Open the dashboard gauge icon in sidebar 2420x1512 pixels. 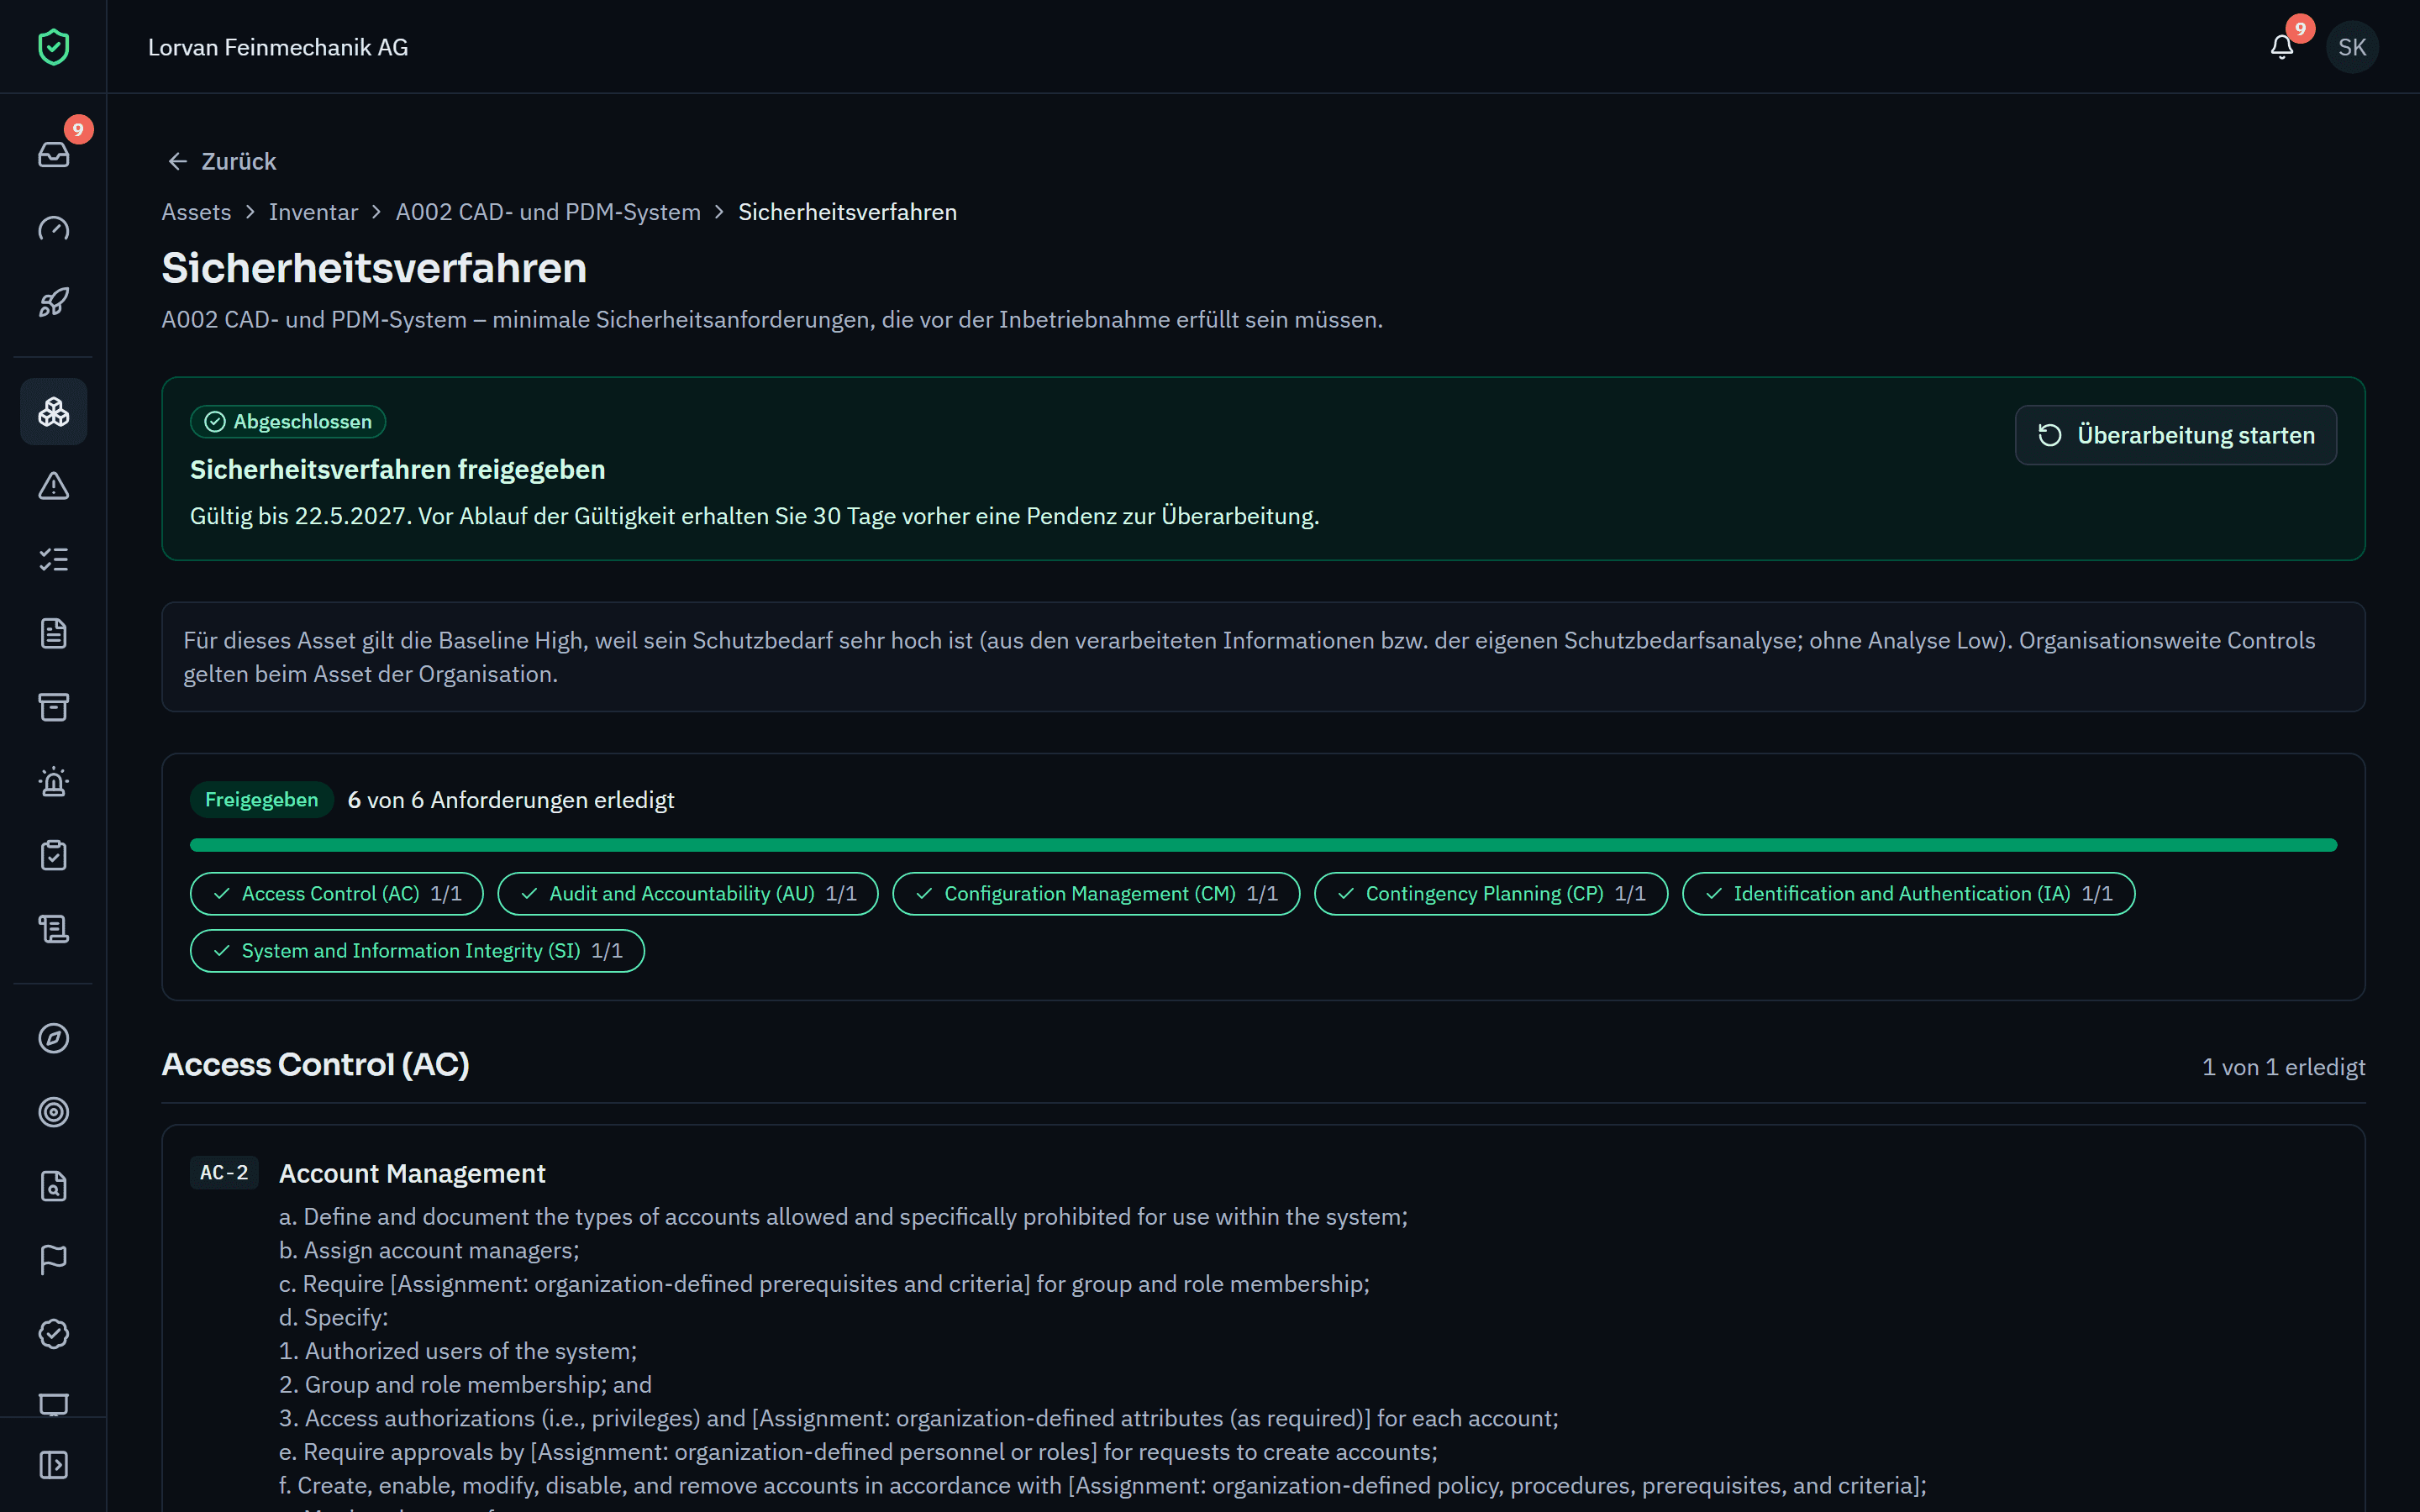click(x=54, y=228)
